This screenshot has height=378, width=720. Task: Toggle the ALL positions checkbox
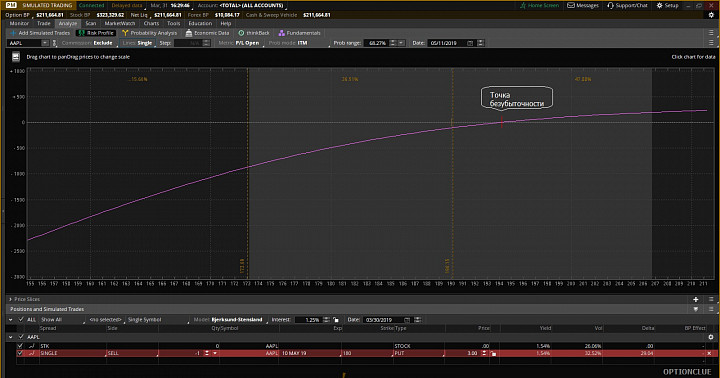point(21,319)
